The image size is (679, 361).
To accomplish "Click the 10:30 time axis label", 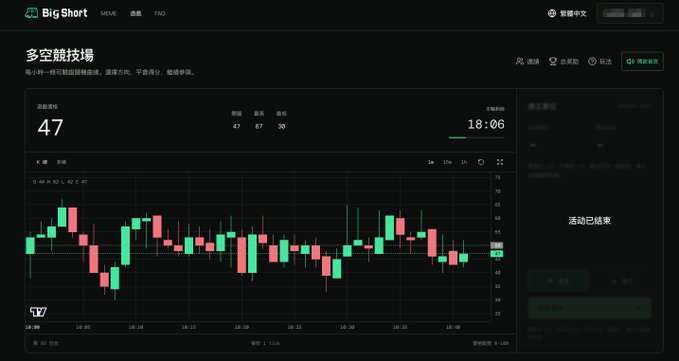I will 347,327.
